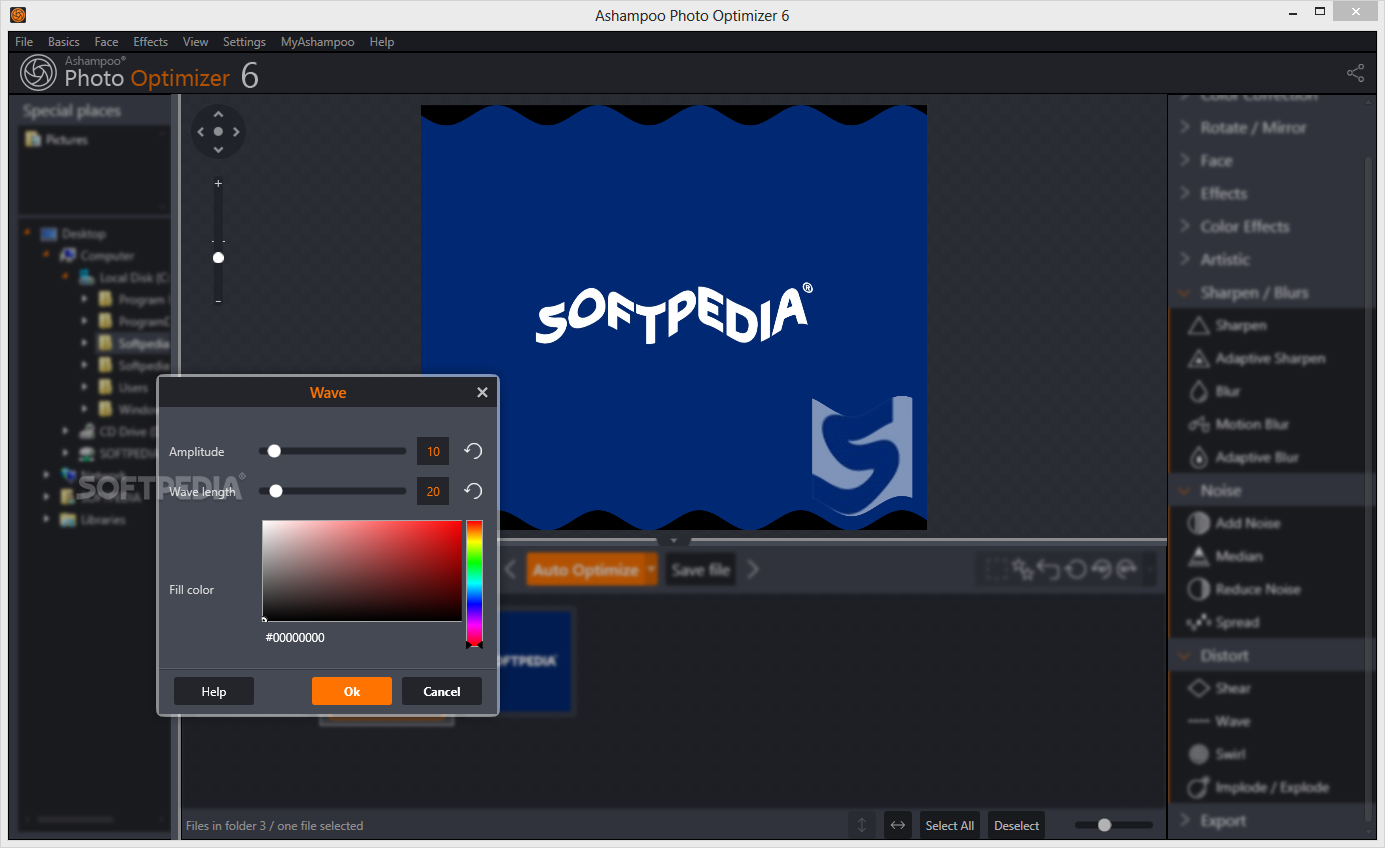Viewport: 1385px width, 848px height.
Task: Pick a hue on the rainbow strip
Action: pos(474,582)
